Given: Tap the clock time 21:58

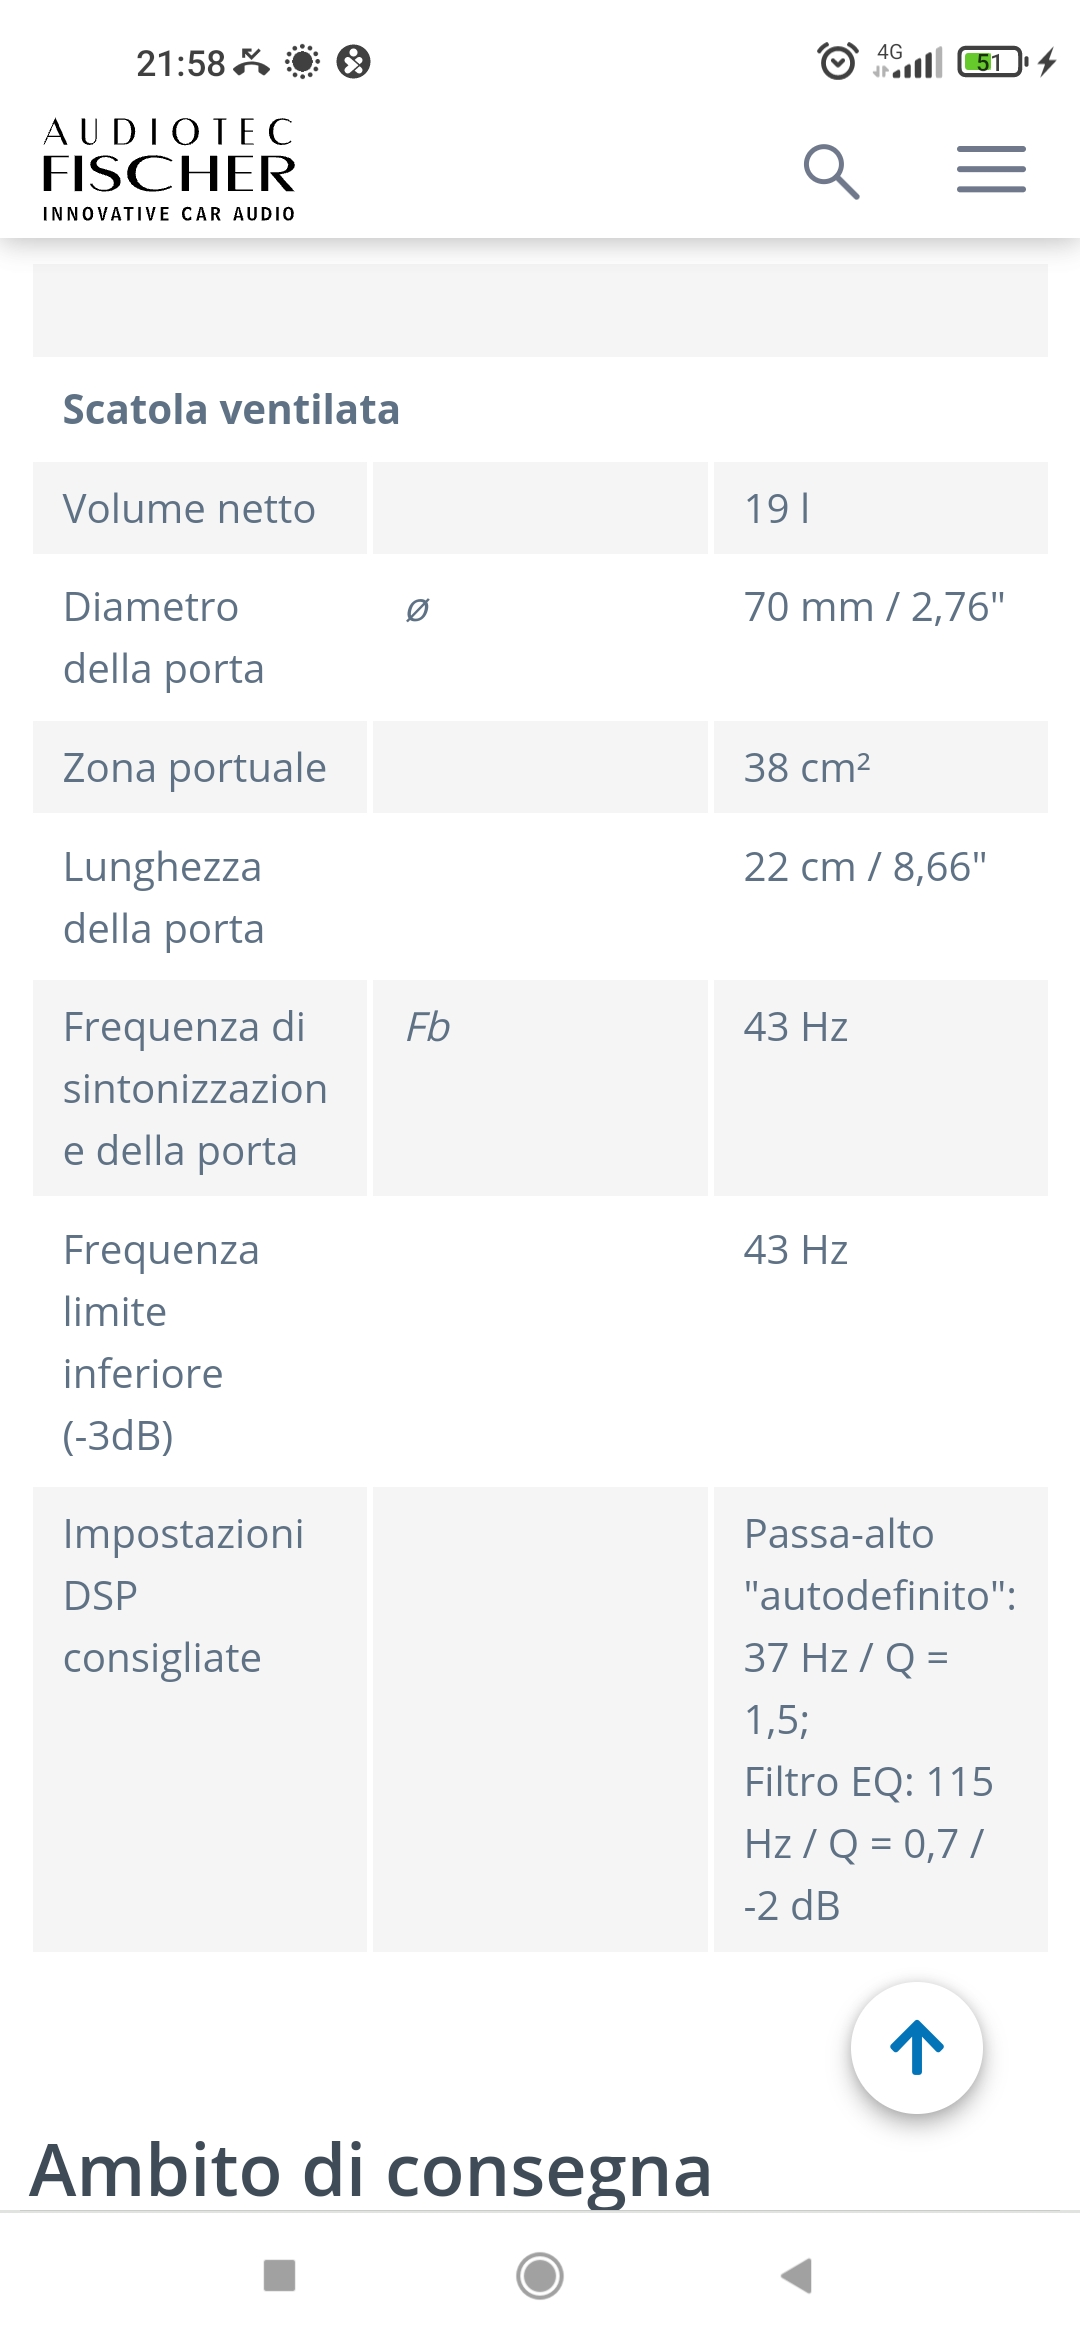Looking at the screenshot, I should pyautogui.click(x=181, y=63).
